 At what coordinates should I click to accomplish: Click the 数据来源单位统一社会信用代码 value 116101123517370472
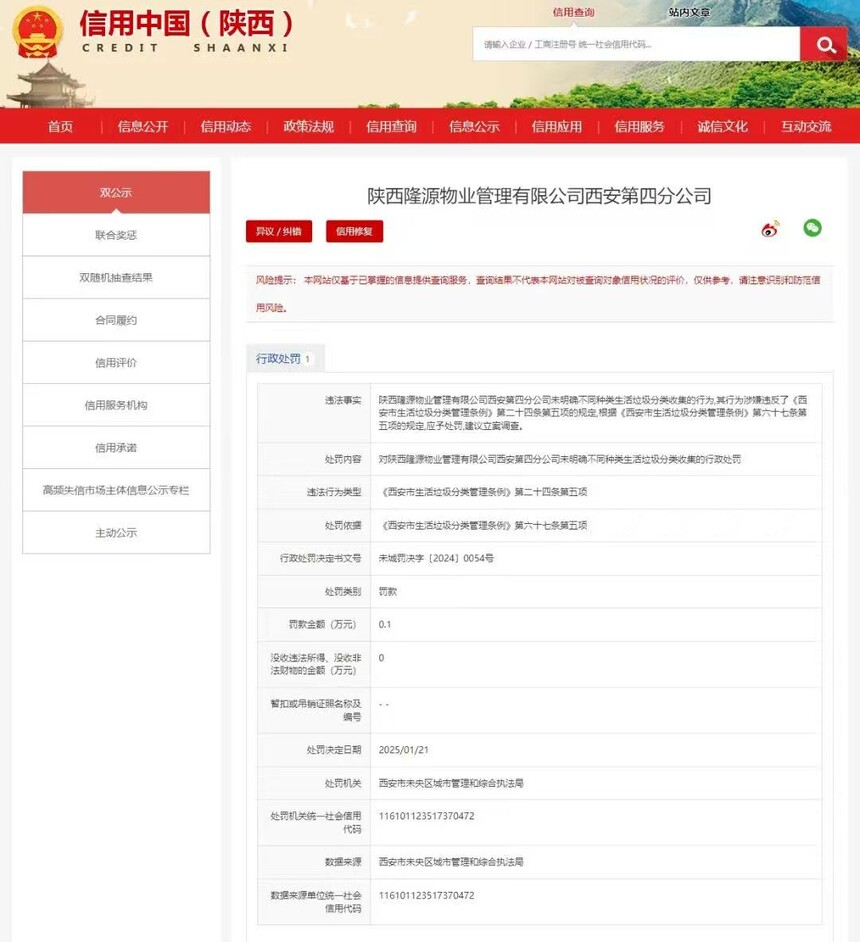[426, 895]
